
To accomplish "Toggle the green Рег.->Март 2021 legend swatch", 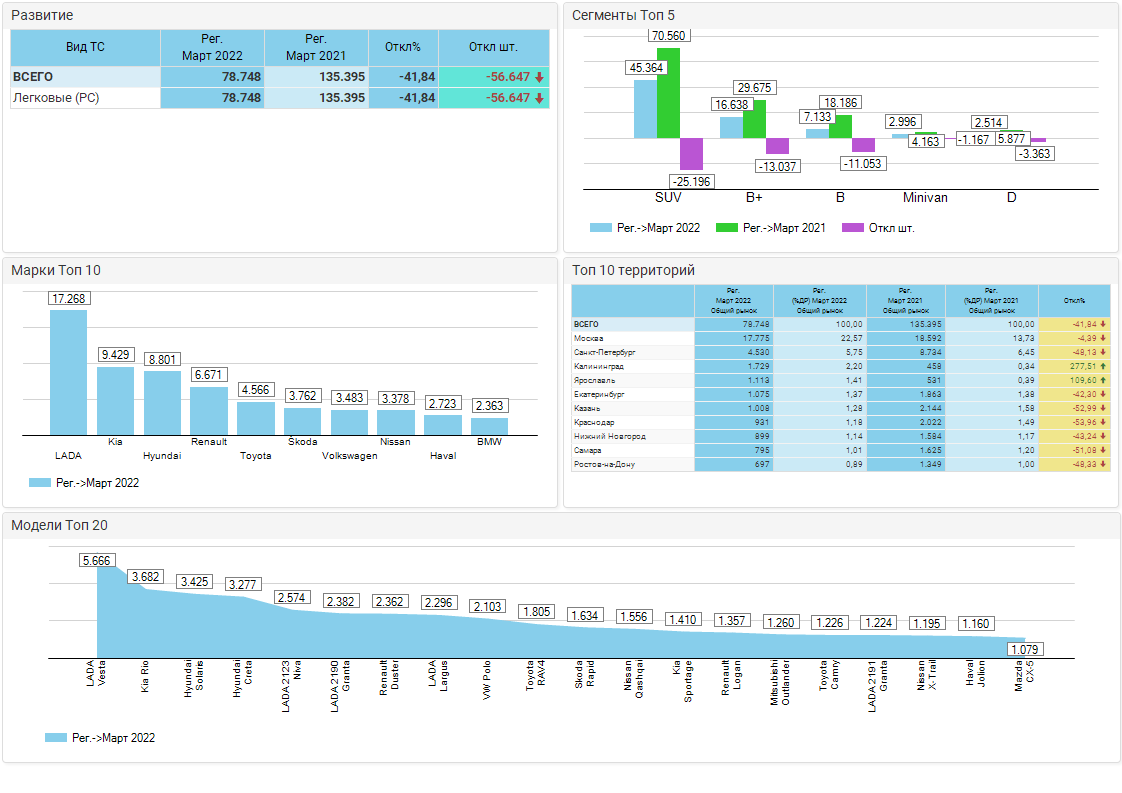I will pos(727,228).
